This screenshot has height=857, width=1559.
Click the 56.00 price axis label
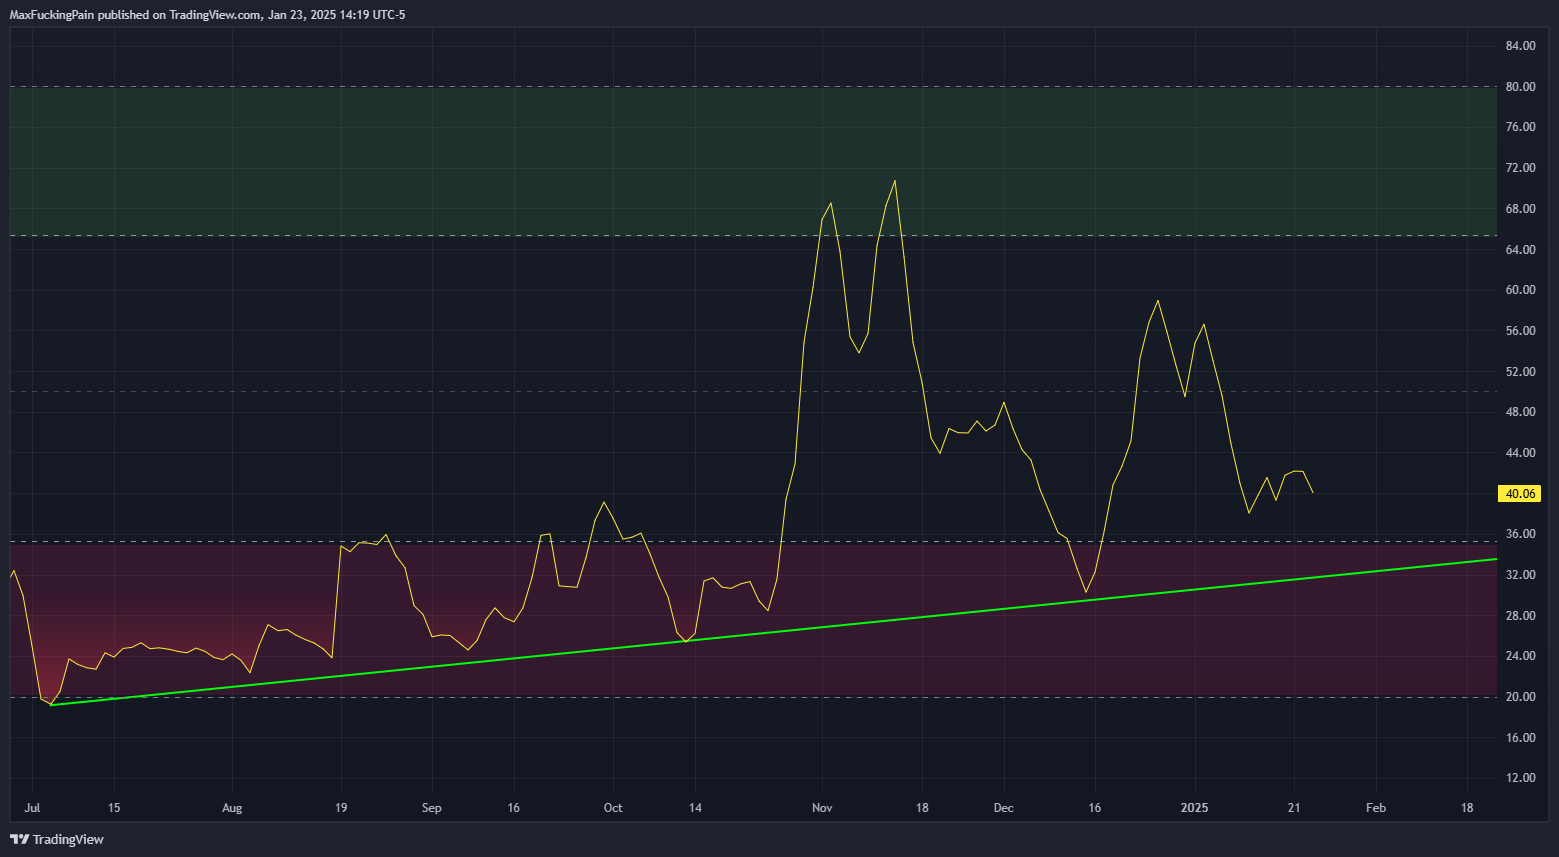click(1520, 331)
